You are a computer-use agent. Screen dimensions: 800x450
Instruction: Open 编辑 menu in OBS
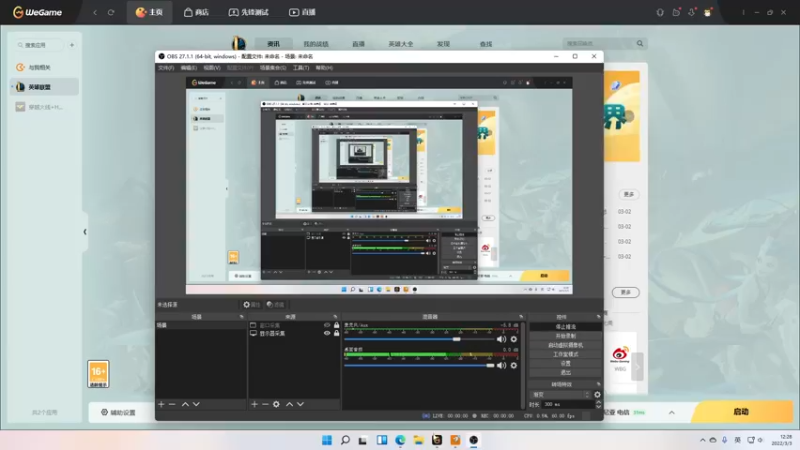point(188,68)
